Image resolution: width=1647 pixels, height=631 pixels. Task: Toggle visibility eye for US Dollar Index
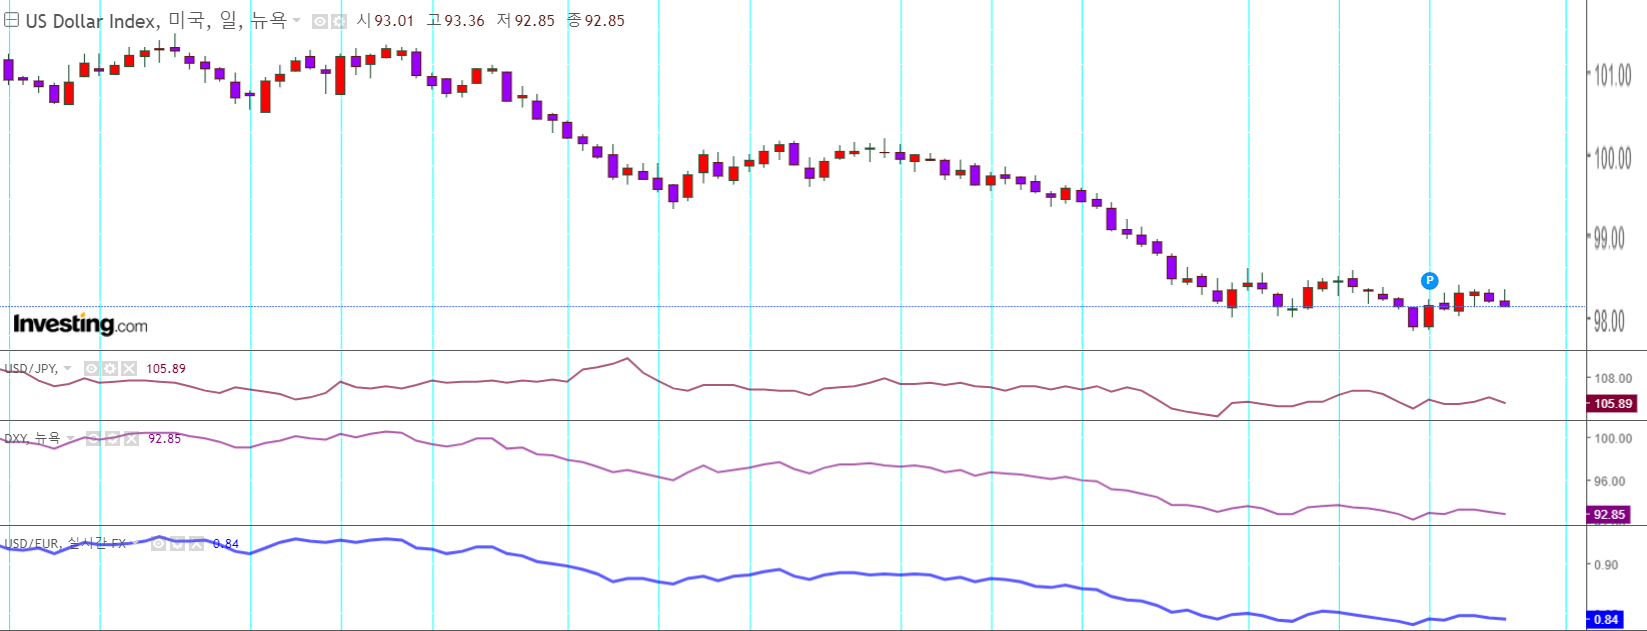point(320,21)
